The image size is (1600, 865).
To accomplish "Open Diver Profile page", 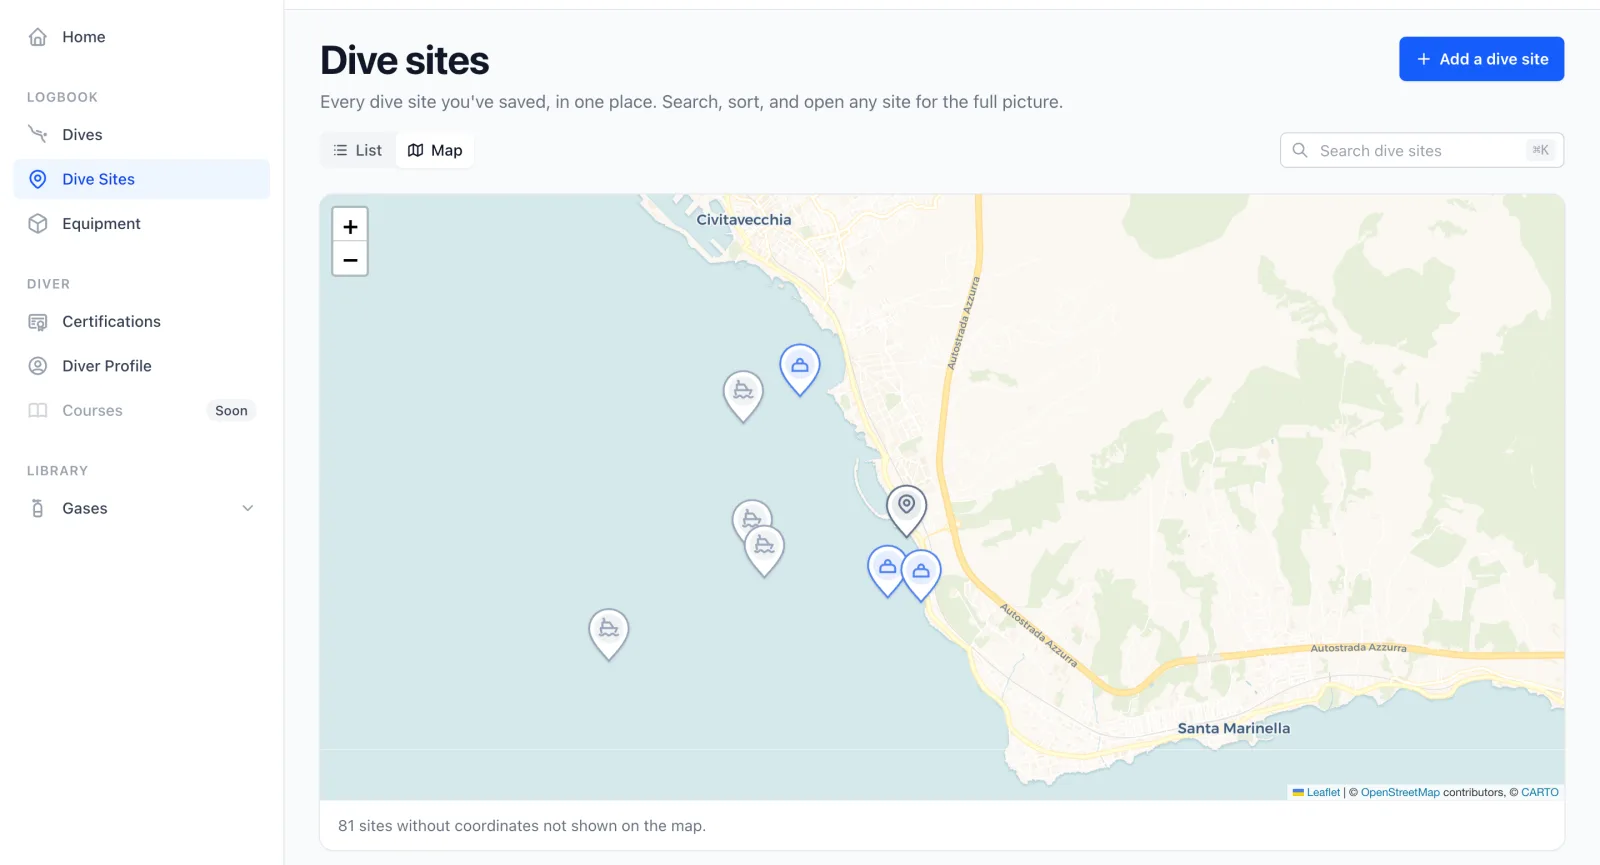I will click(x=142, y=366).
